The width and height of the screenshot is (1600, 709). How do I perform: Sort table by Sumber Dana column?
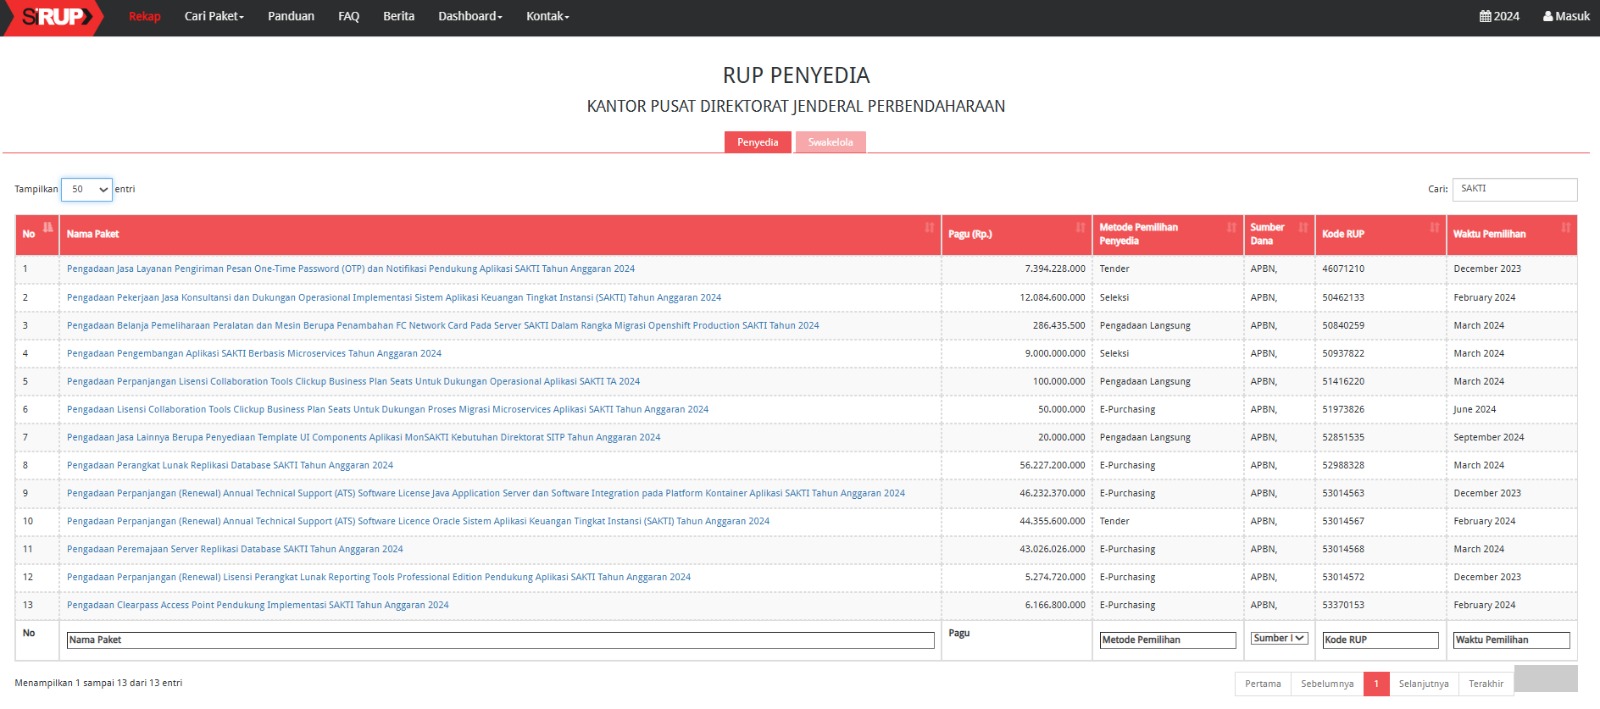[x=1279, y=234]
